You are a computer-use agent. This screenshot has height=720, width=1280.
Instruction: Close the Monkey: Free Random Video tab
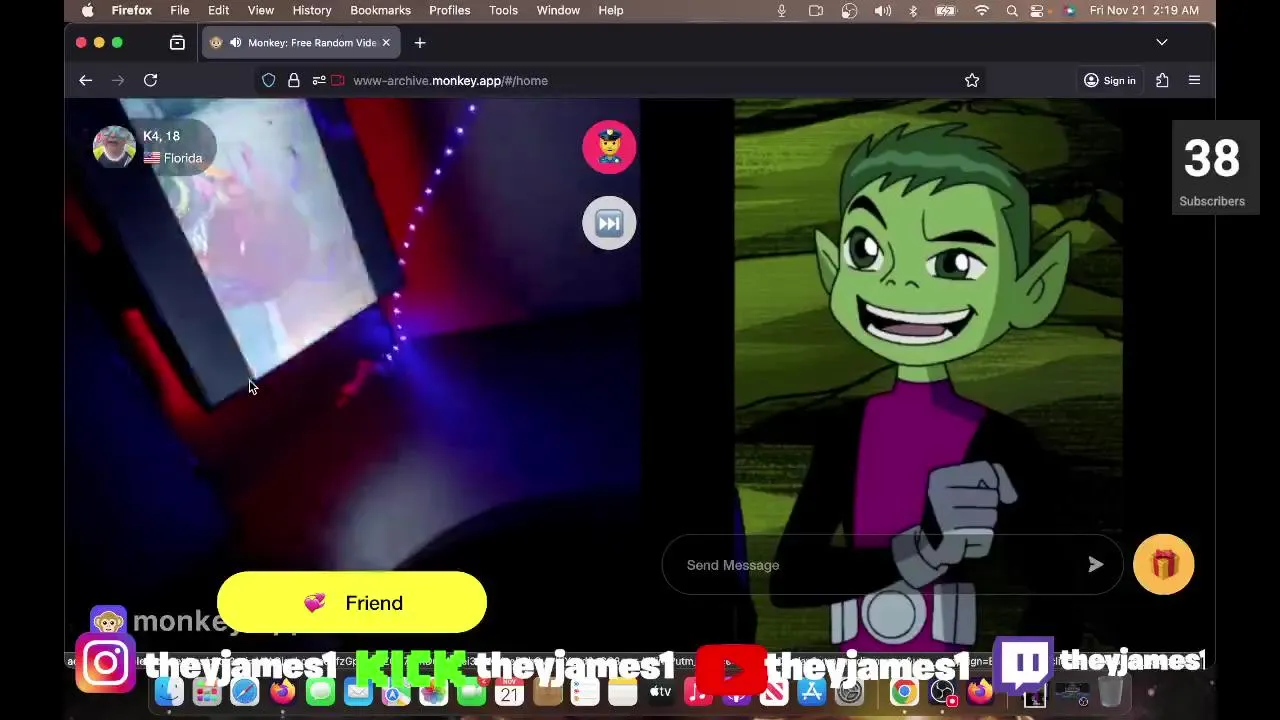(385, 43)
